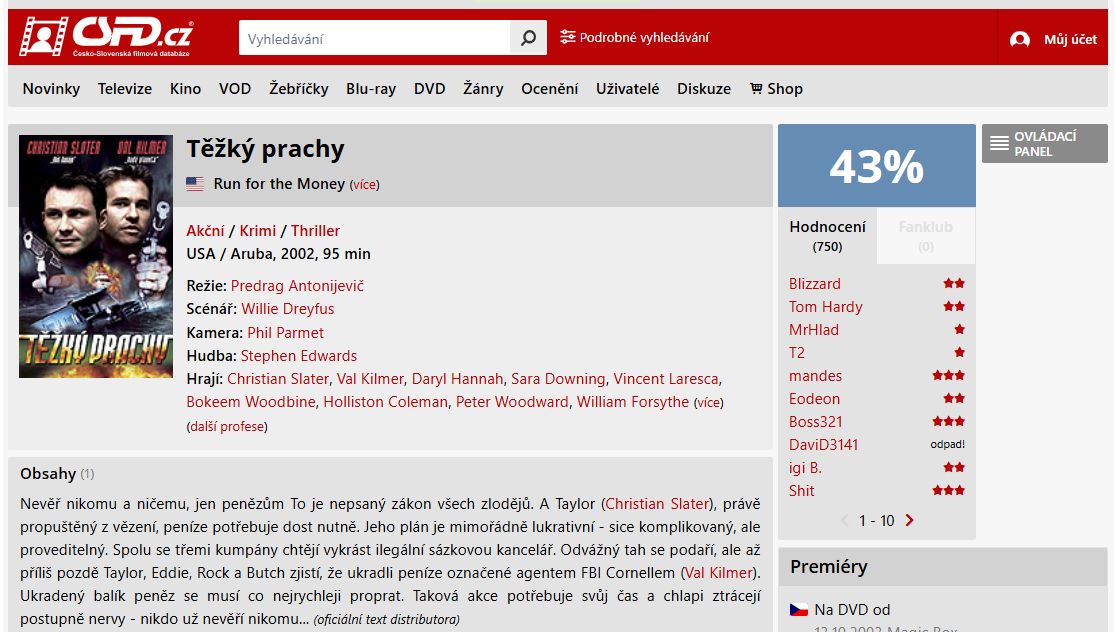Open the Ocenění awards page
The height and width of the screenshot is (632, 1116).
coord(549,88)
